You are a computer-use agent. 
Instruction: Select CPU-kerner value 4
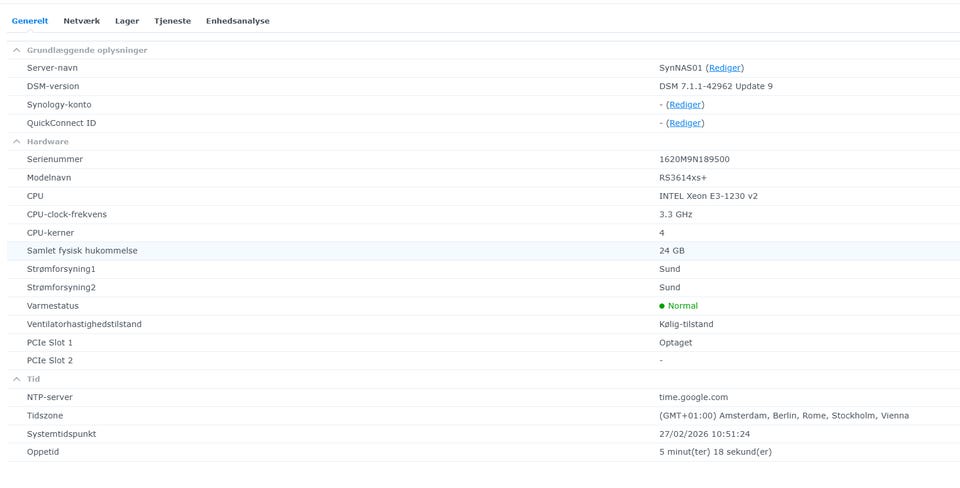tap(662, 233)
